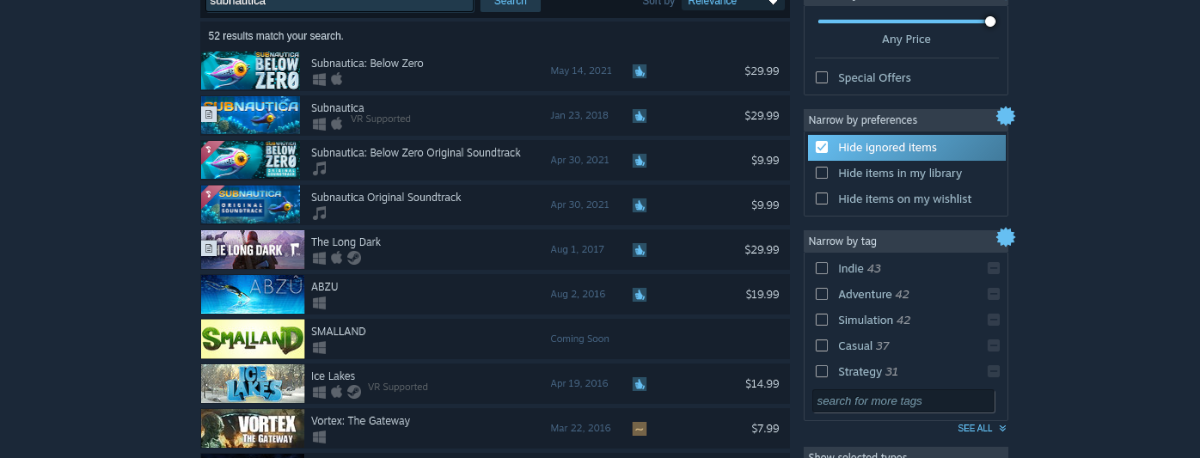Exclude the Indie tag with minus button
Screen dimensions: 1200x458
pos(993,268)
